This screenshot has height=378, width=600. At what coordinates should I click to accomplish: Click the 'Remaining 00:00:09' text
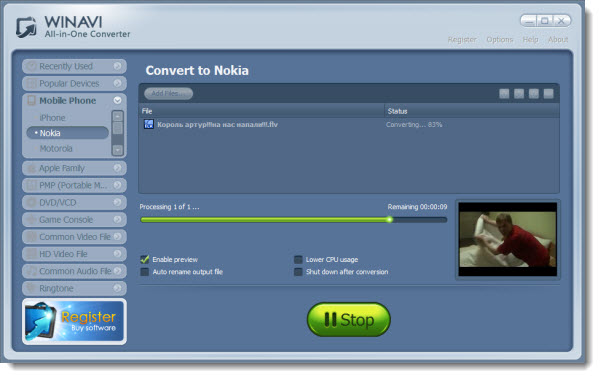pyautogui.click(x=417, y=207)
